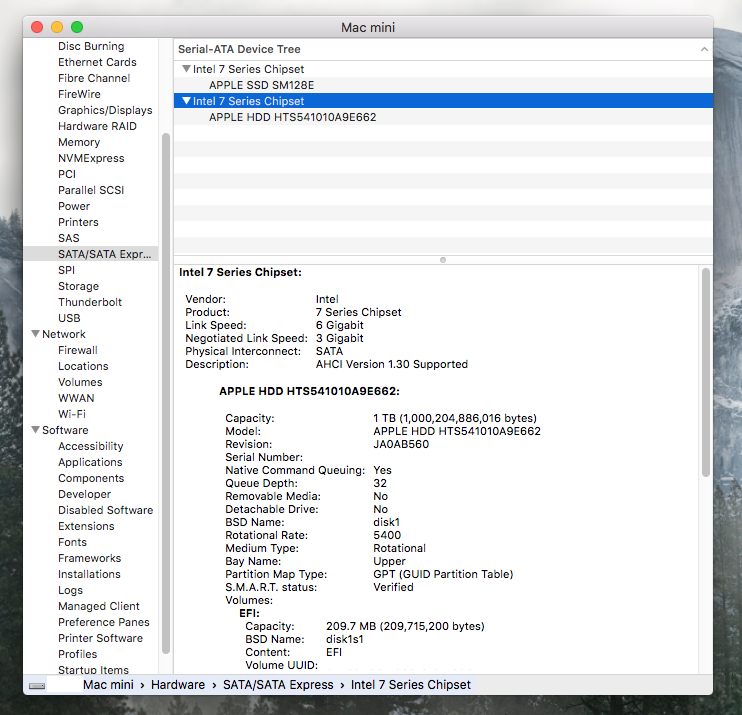Image resolution: width=742 pixels, height=715 pixels.
Task: Select NVMExpress in sidebar
Action: (x=91, y=158)
